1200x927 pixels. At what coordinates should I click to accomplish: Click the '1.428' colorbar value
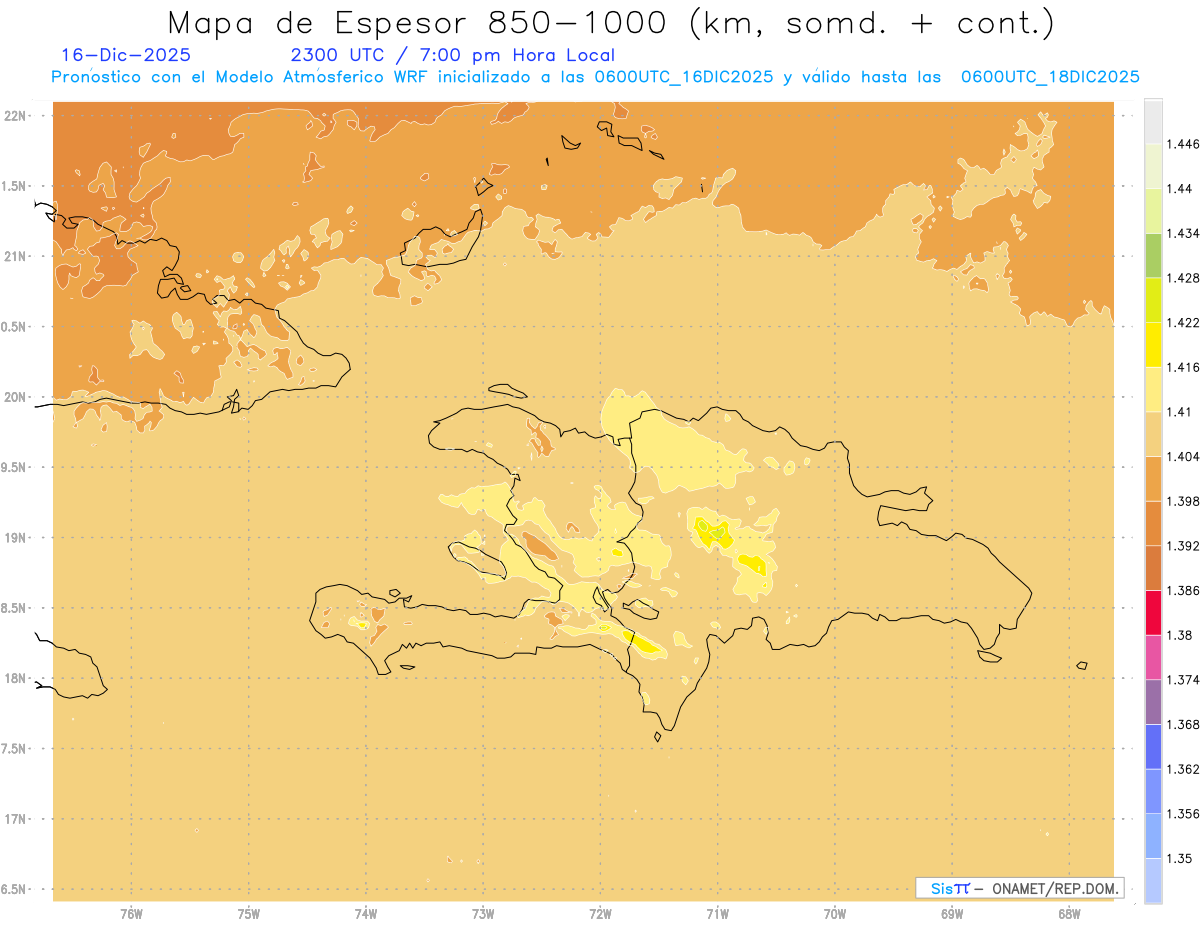click(x=1181, y=278)
